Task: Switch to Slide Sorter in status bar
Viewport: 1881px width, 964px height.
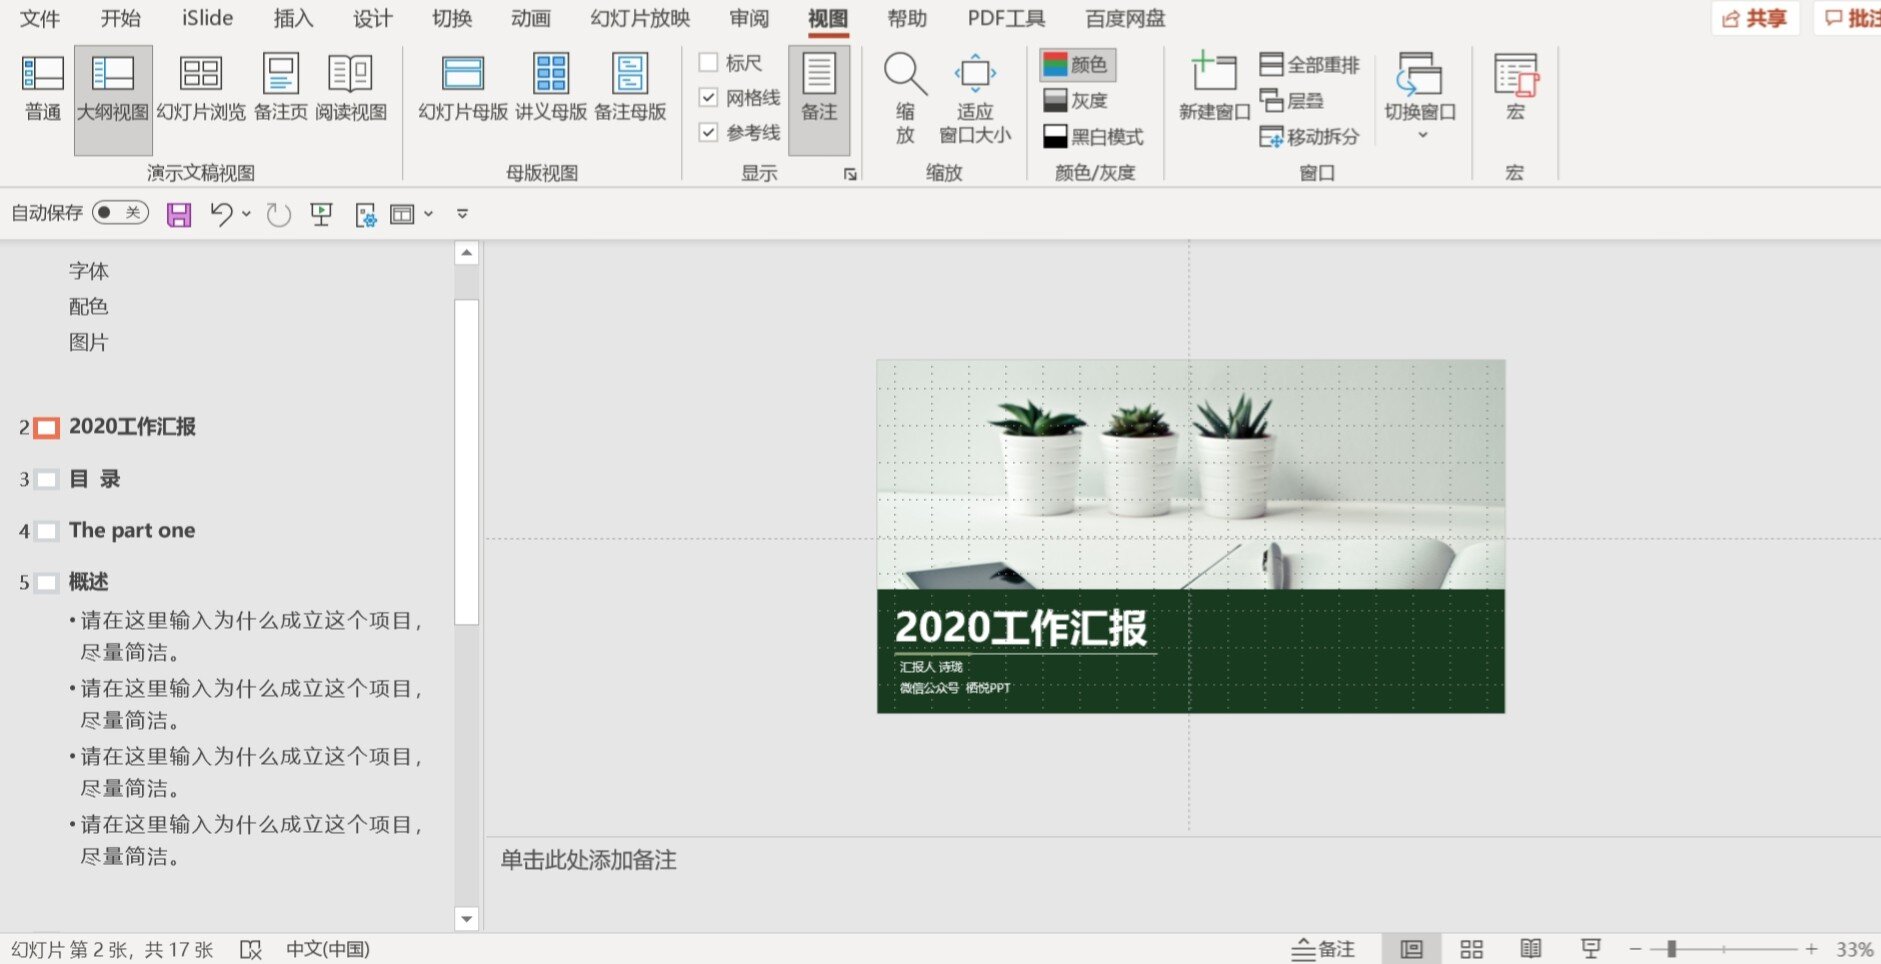Action: click(1471, 949)
